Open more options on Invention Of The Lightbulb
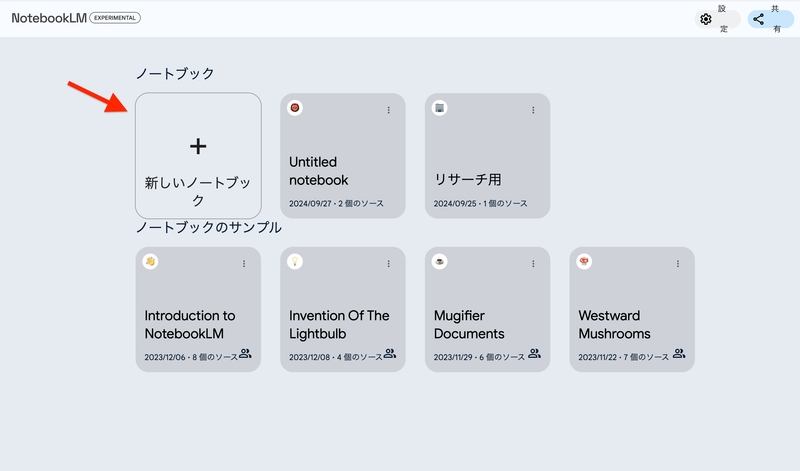This screenshot has width=800, height=471. click(x=389, y=264)
